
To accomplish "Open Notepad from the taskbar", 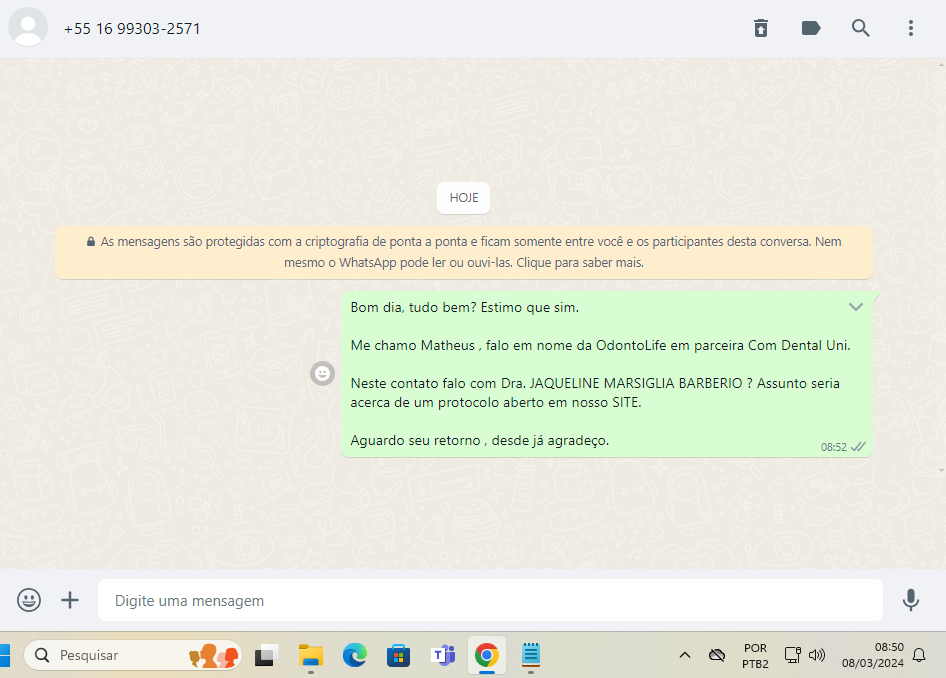I will tap(530, 655).
